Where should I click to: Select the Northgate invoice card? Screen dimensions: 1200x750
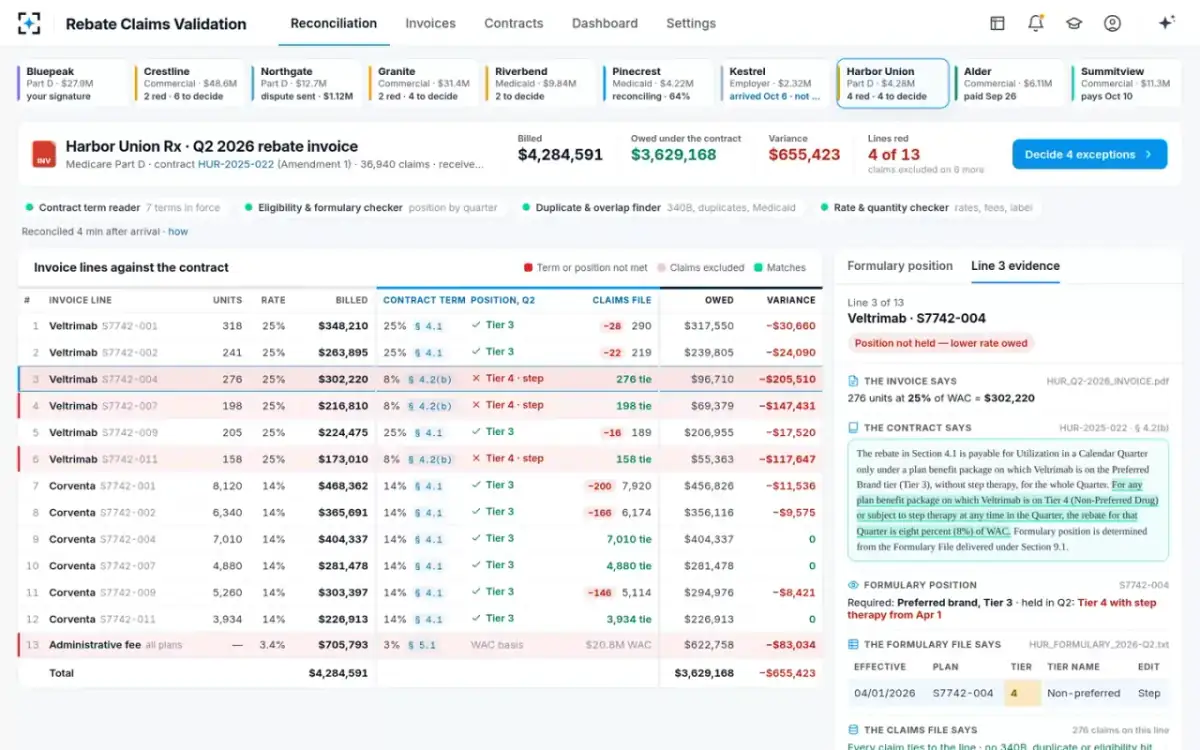click(x=307, y=83)
